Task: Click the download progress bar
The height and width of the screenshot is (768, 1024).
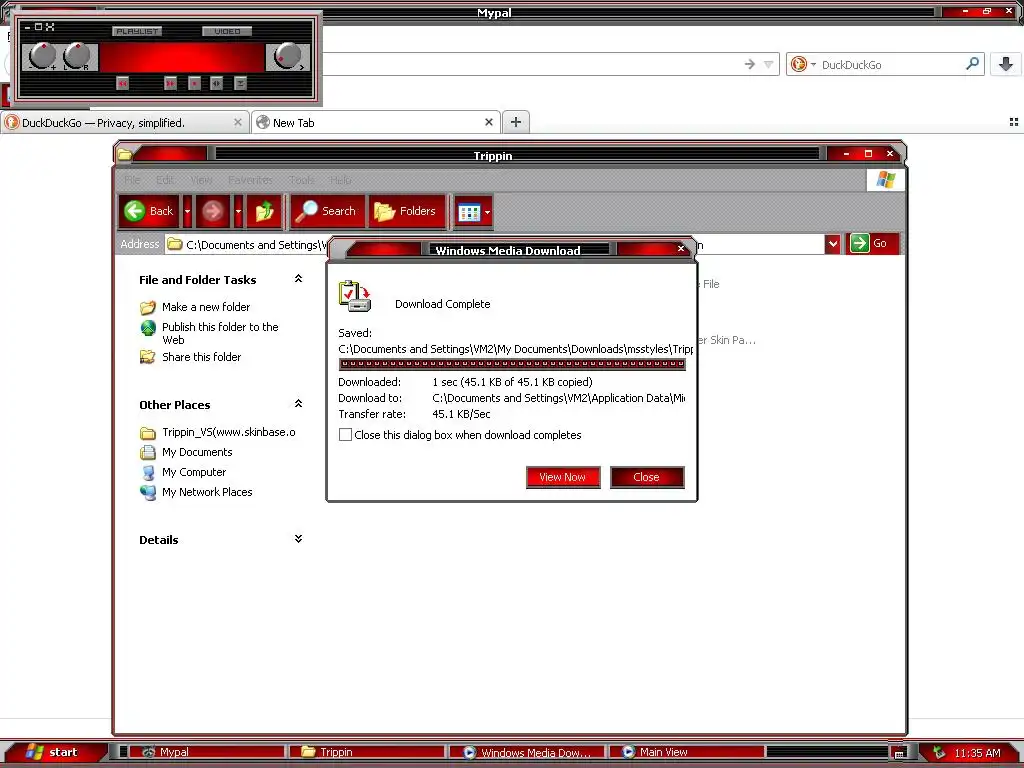Action: [512, 364]
